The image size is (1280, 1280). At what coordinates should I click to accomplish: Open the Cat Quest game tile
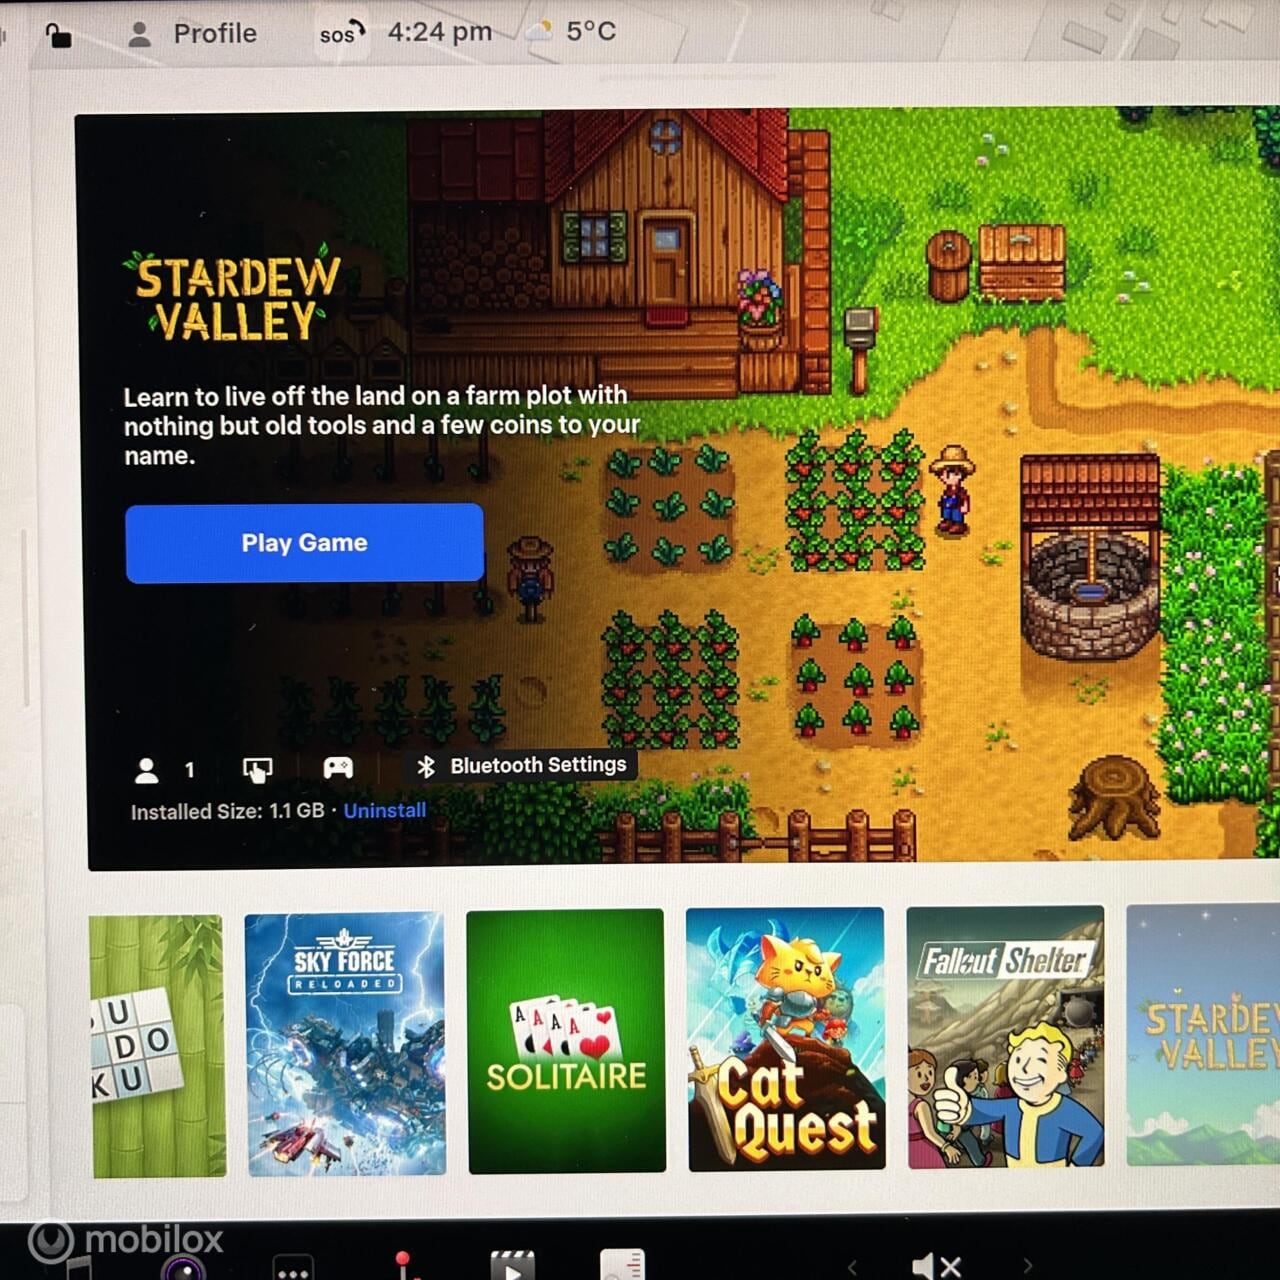pyautogui.click(x=786, y=1039)
